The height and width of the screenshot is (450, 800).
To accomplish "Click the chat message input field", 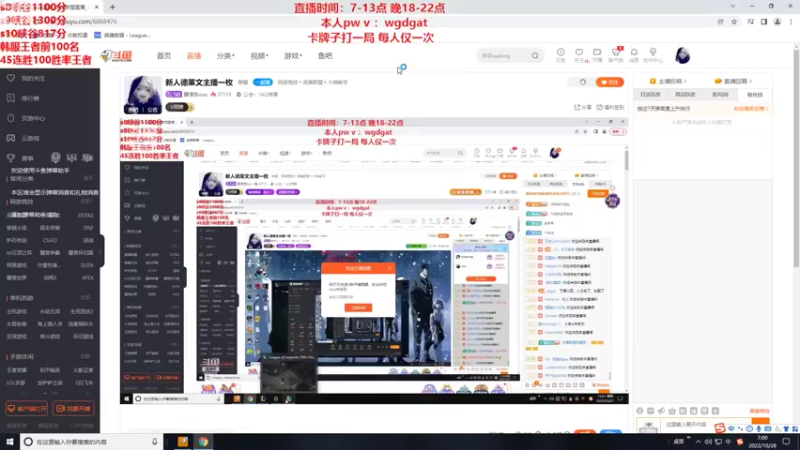I will tap(704, 424).
